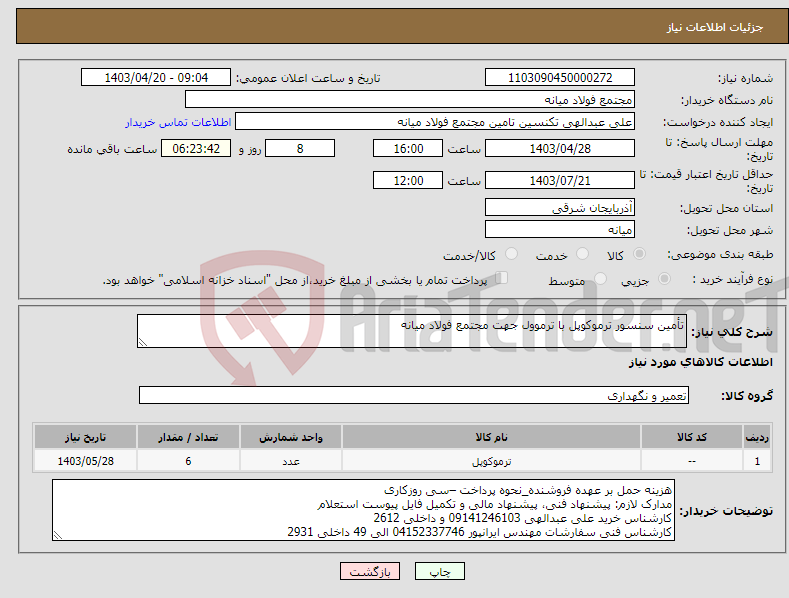
Task: Click the requester field علی عبدالهی
Action: (x=435, y=122)
